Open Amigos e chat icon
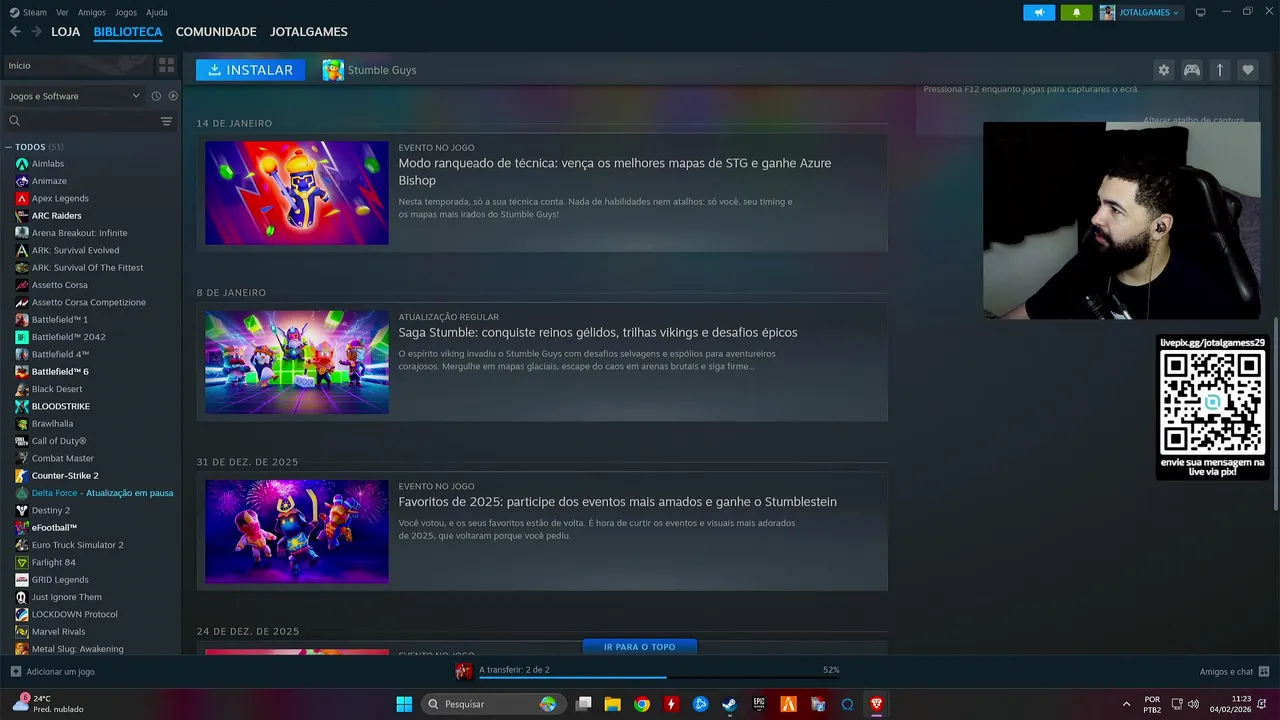The height and width of the screenshot is (720, 1280). (x=1264, y=672)
